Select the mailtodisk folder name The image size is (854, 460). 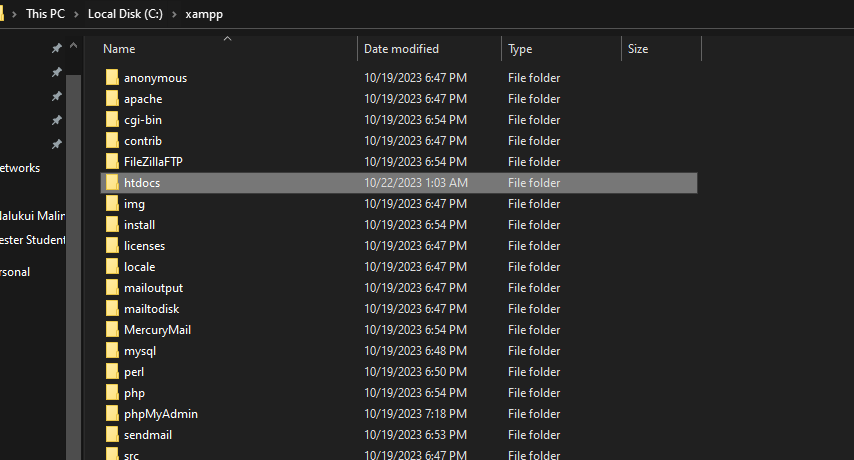coord(151,308)
